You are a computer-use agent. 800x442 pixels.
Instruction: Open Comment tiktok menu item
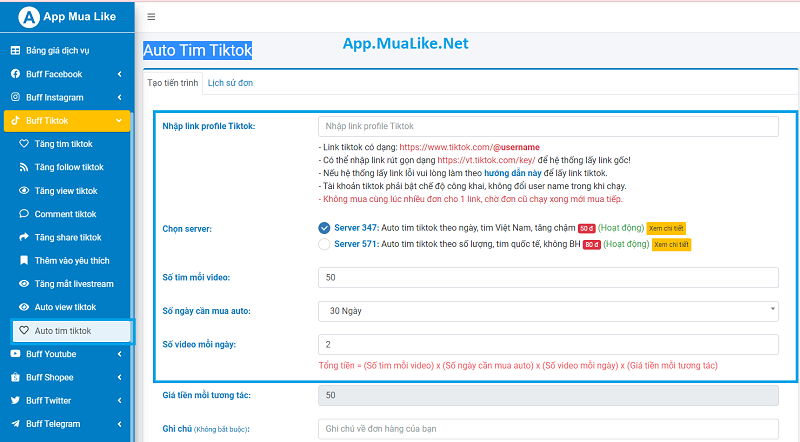pos(67,214)
